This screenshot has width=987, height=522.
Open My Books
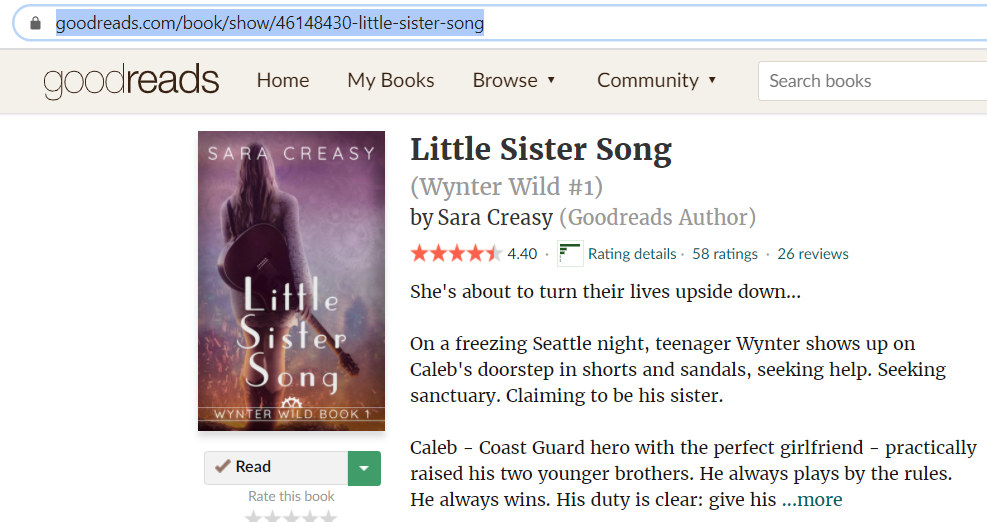[x=391, y=81]
